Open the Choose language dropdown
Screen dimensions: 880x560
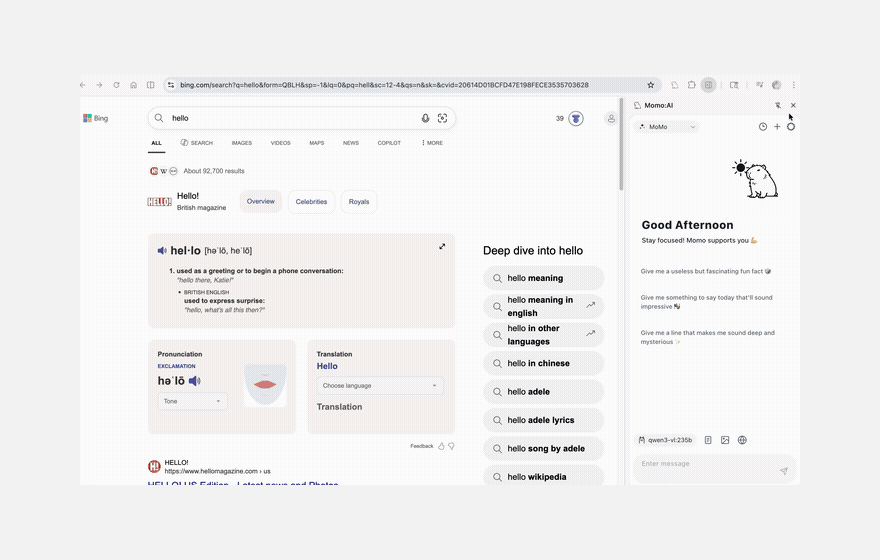point(380,385)
